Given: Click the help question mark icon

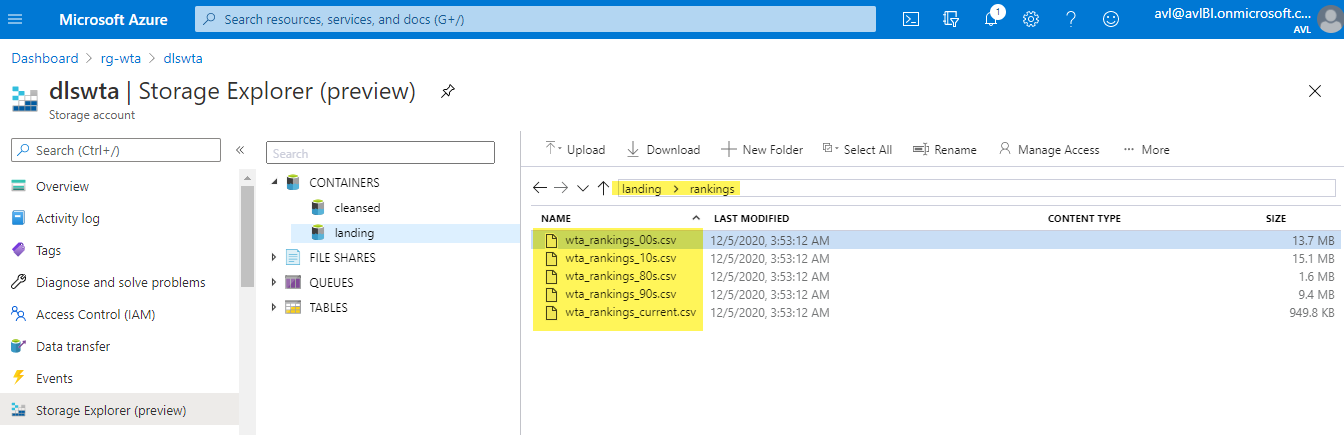Looking at the screenshot, I should coord(1071,19).
